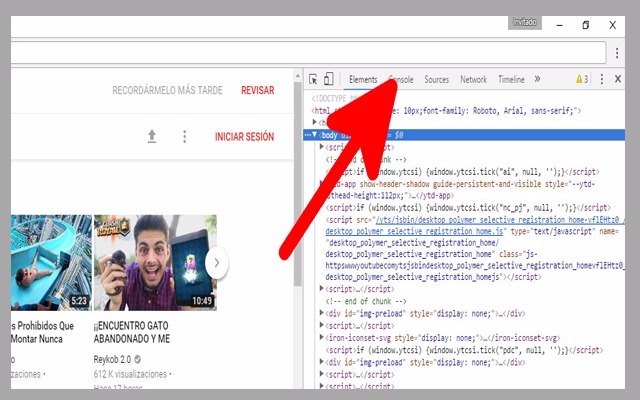
Task: Toggle the device toolbar icon
Action: click(328, 79)
